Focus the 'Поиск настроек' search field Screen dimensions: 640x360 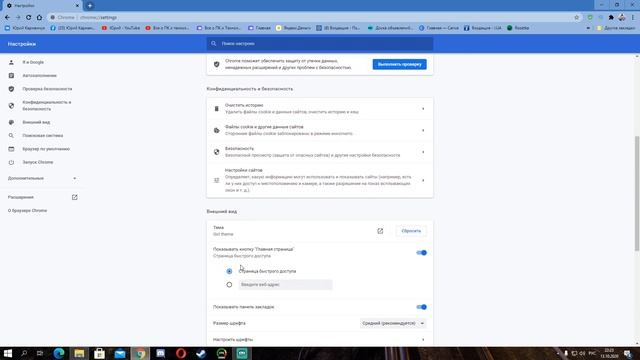(x=320, y=43)
